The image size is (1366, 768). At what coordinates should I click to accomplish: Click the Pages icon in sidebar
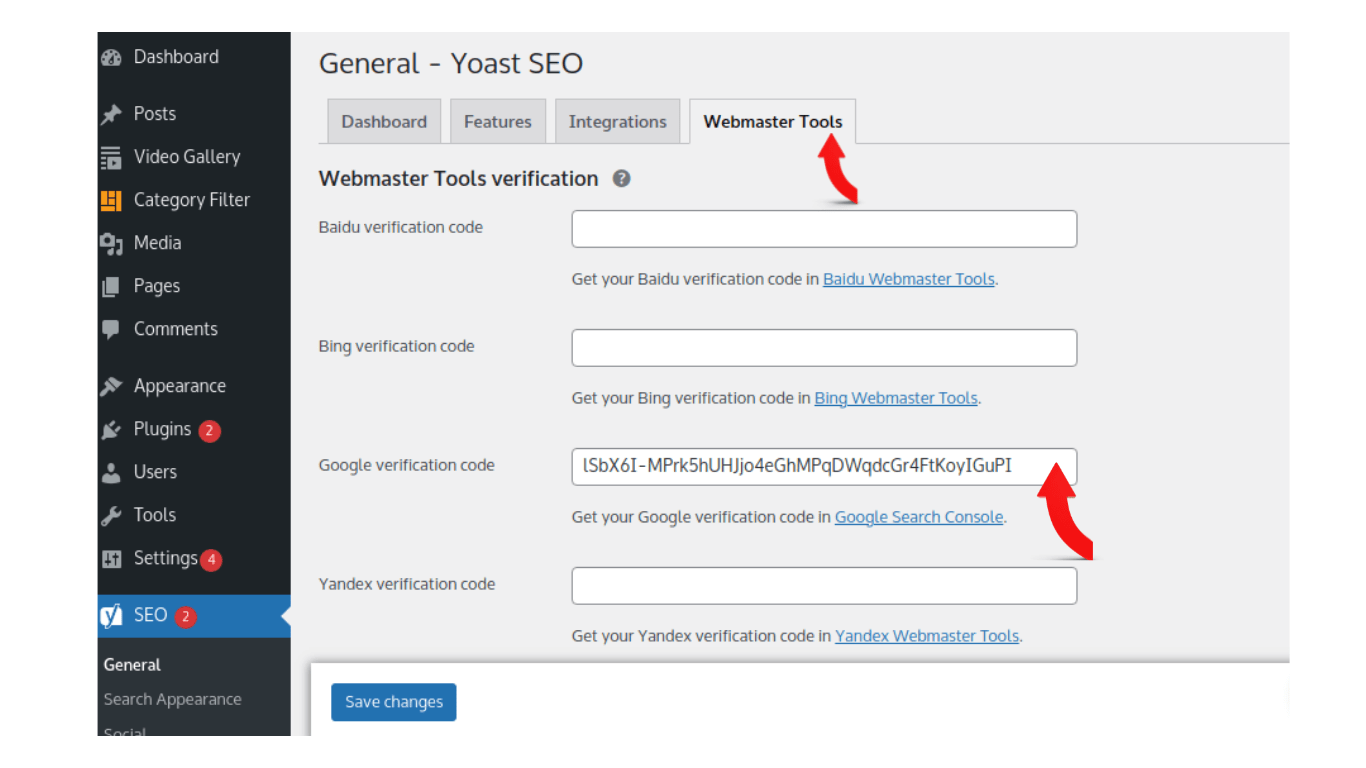[111, 287]
